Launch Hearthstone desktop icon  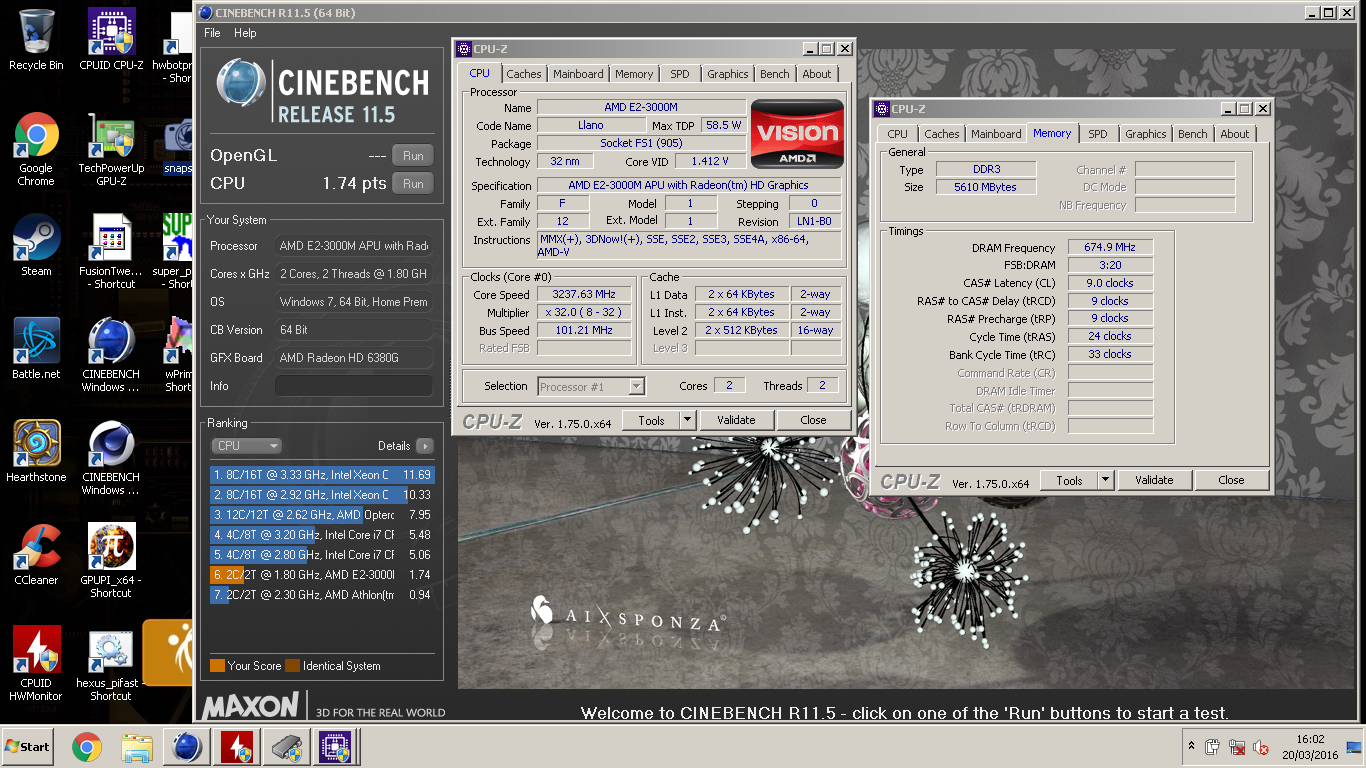coord(36,451)
